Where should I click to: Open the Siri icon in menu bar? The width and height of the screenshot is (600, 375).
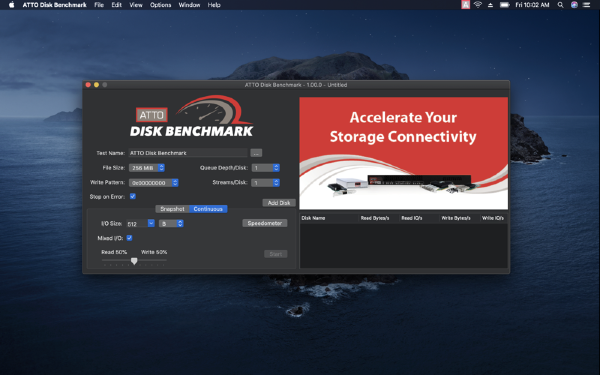pos(574,5)
